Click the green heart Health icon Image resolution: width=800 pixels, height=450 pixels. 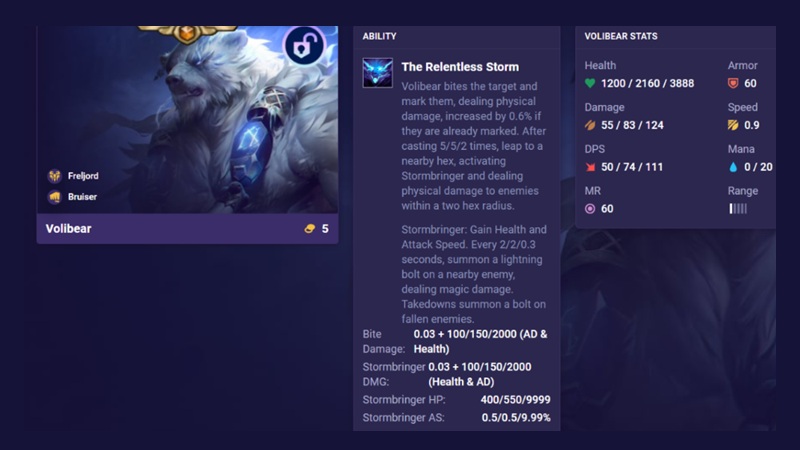click(590, 83)
